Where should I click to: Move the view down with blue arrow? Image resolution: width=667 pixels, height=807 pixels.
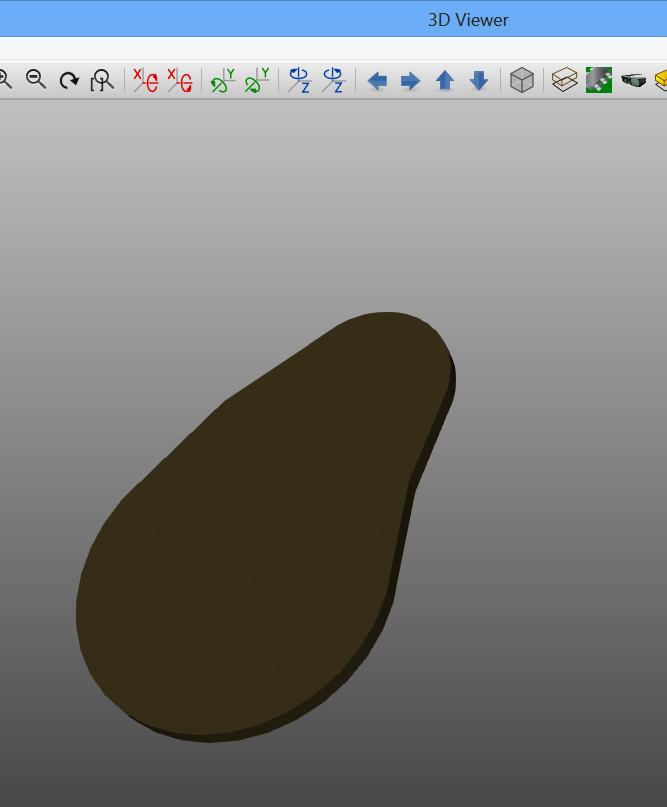479,81
